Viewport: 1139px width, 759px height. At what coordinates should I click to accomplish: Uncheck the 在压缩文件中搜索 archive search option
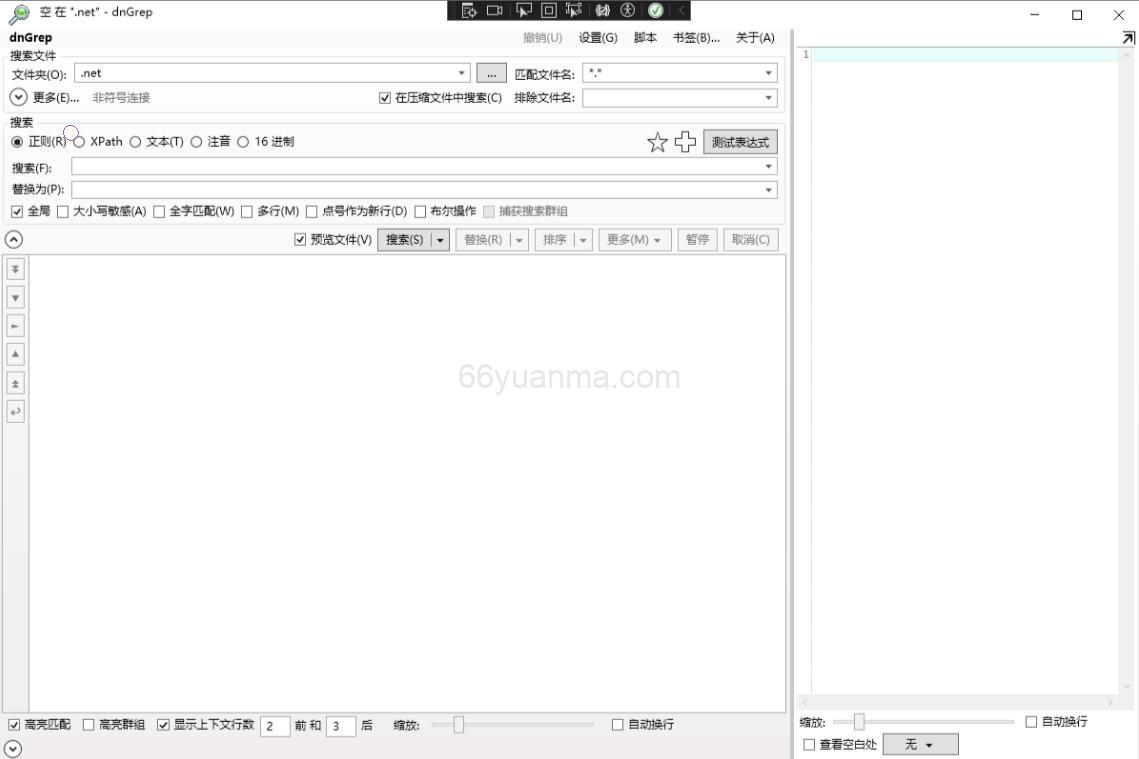[x=384, y=97]
